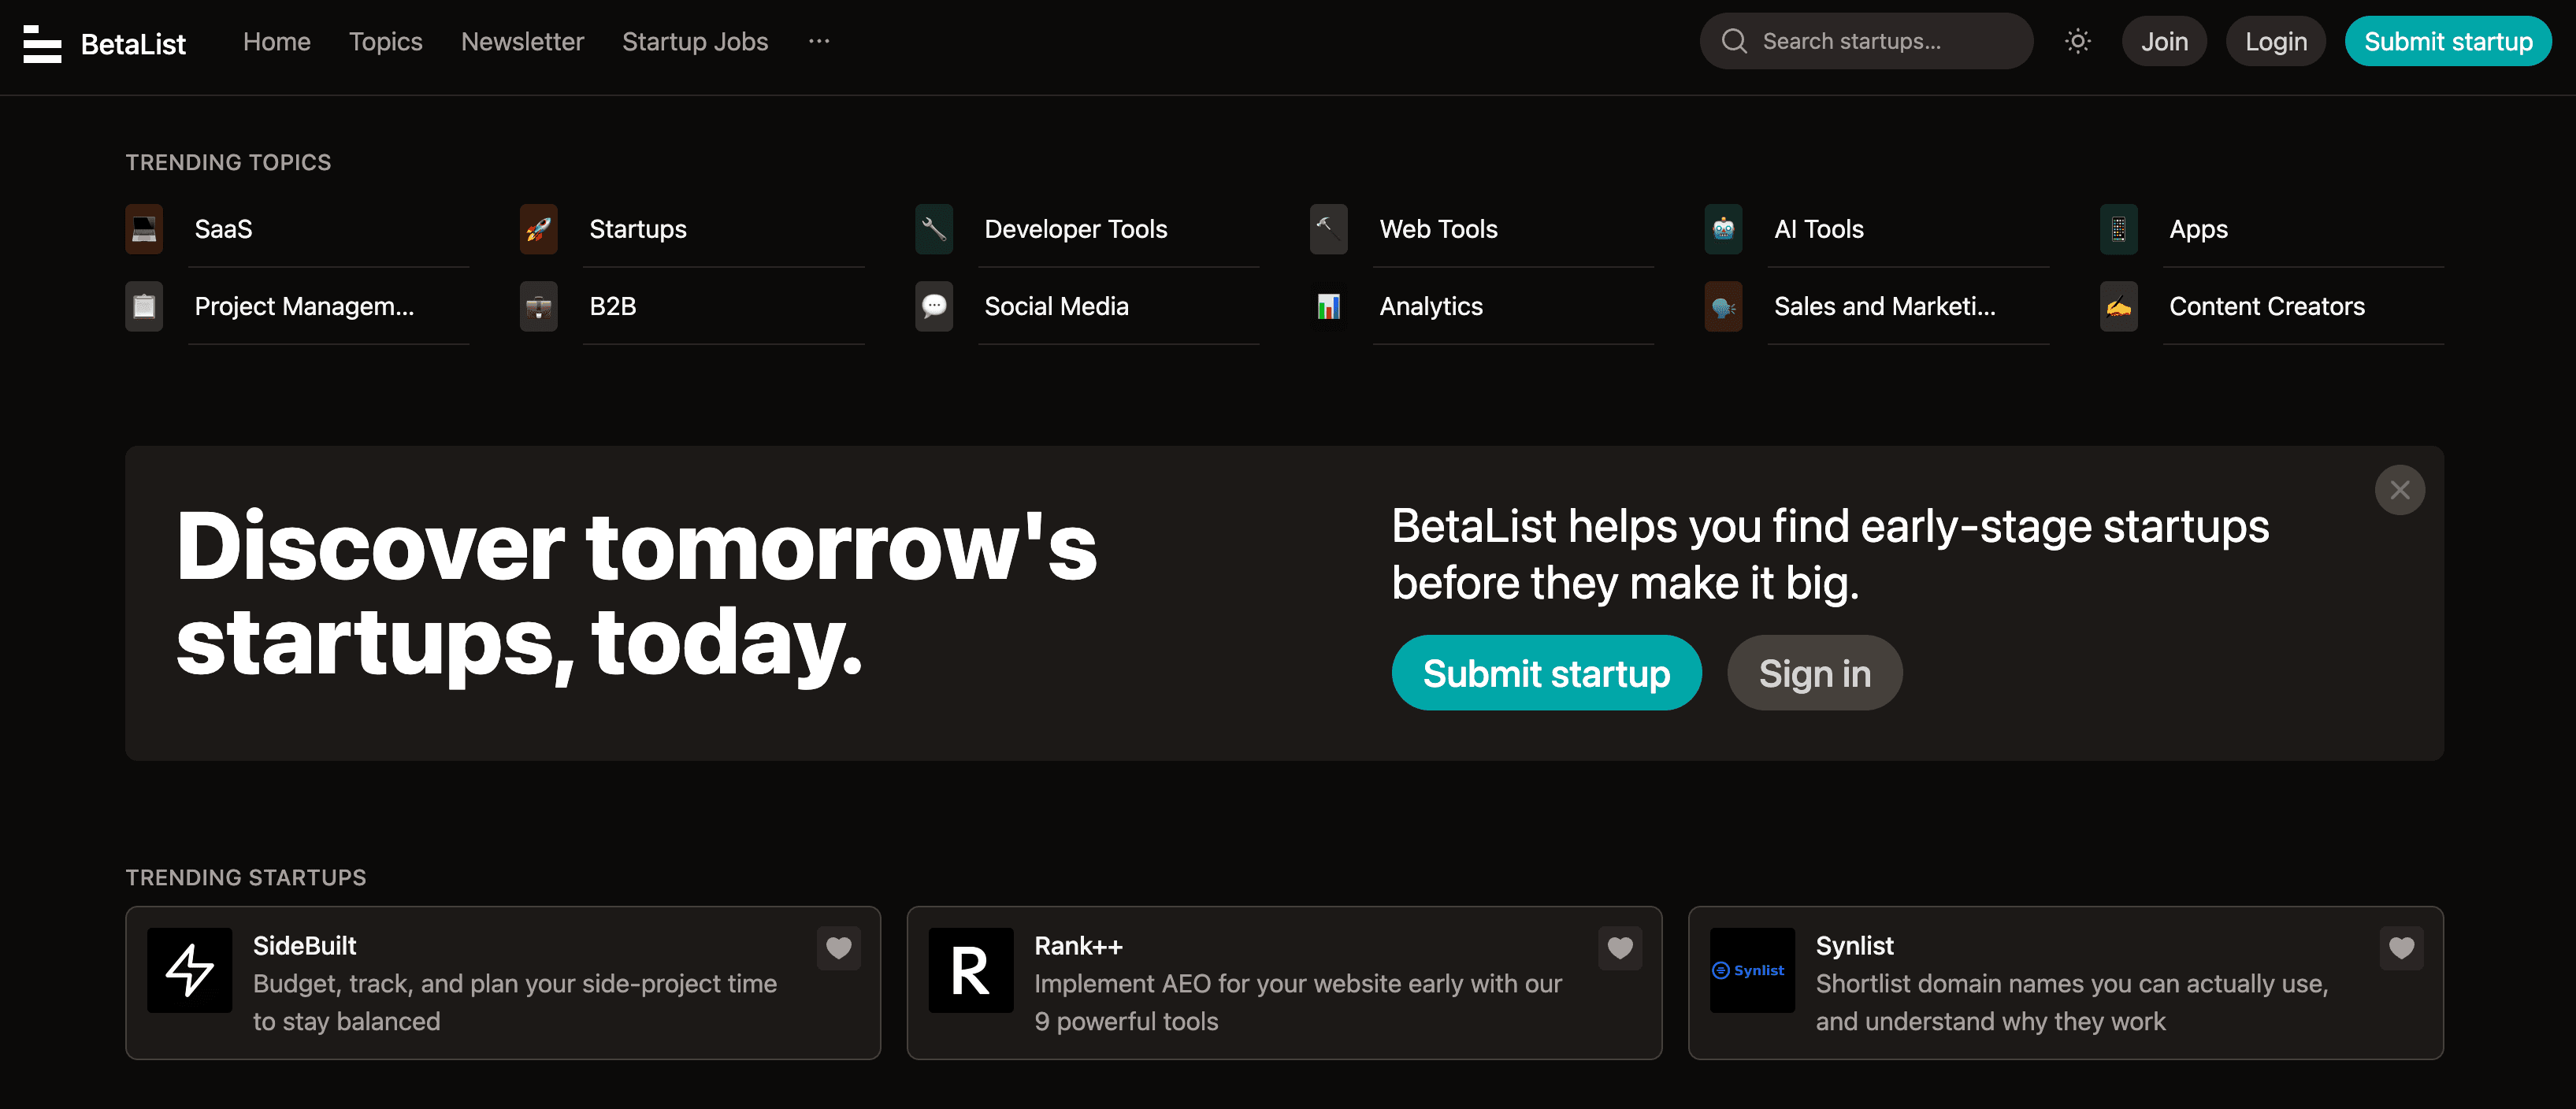Open the Developer Tools topic link
The width and height of the screenshot is (2576, 1109).
point(1076,229)
